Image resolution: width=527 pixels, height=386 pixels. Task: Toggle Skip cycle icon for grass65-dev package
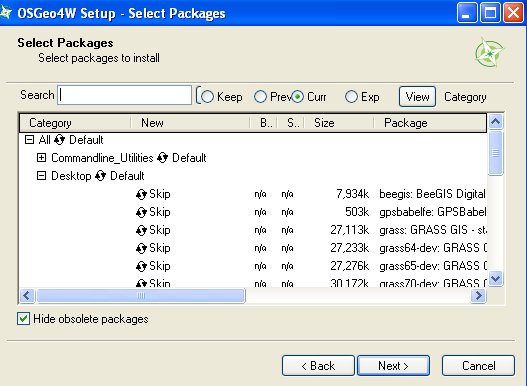(141, 267)
